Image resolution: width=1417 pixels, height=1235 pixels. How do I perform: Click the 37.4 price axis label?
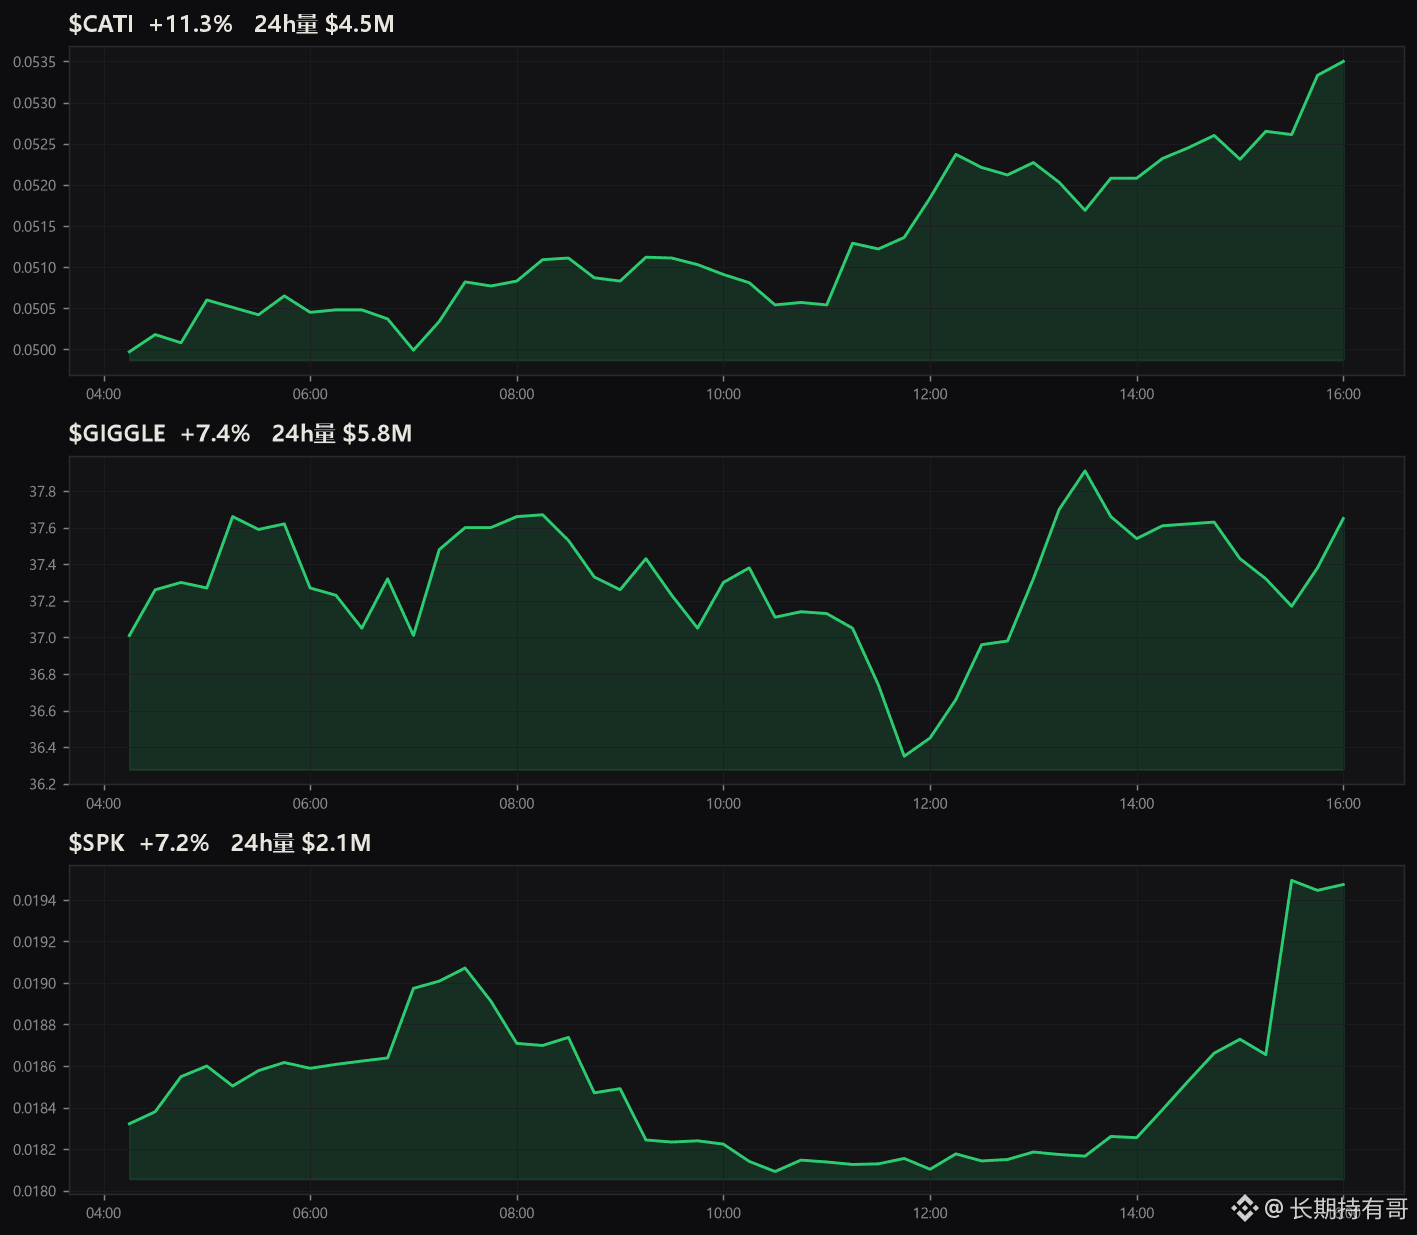tap(42, 565)
